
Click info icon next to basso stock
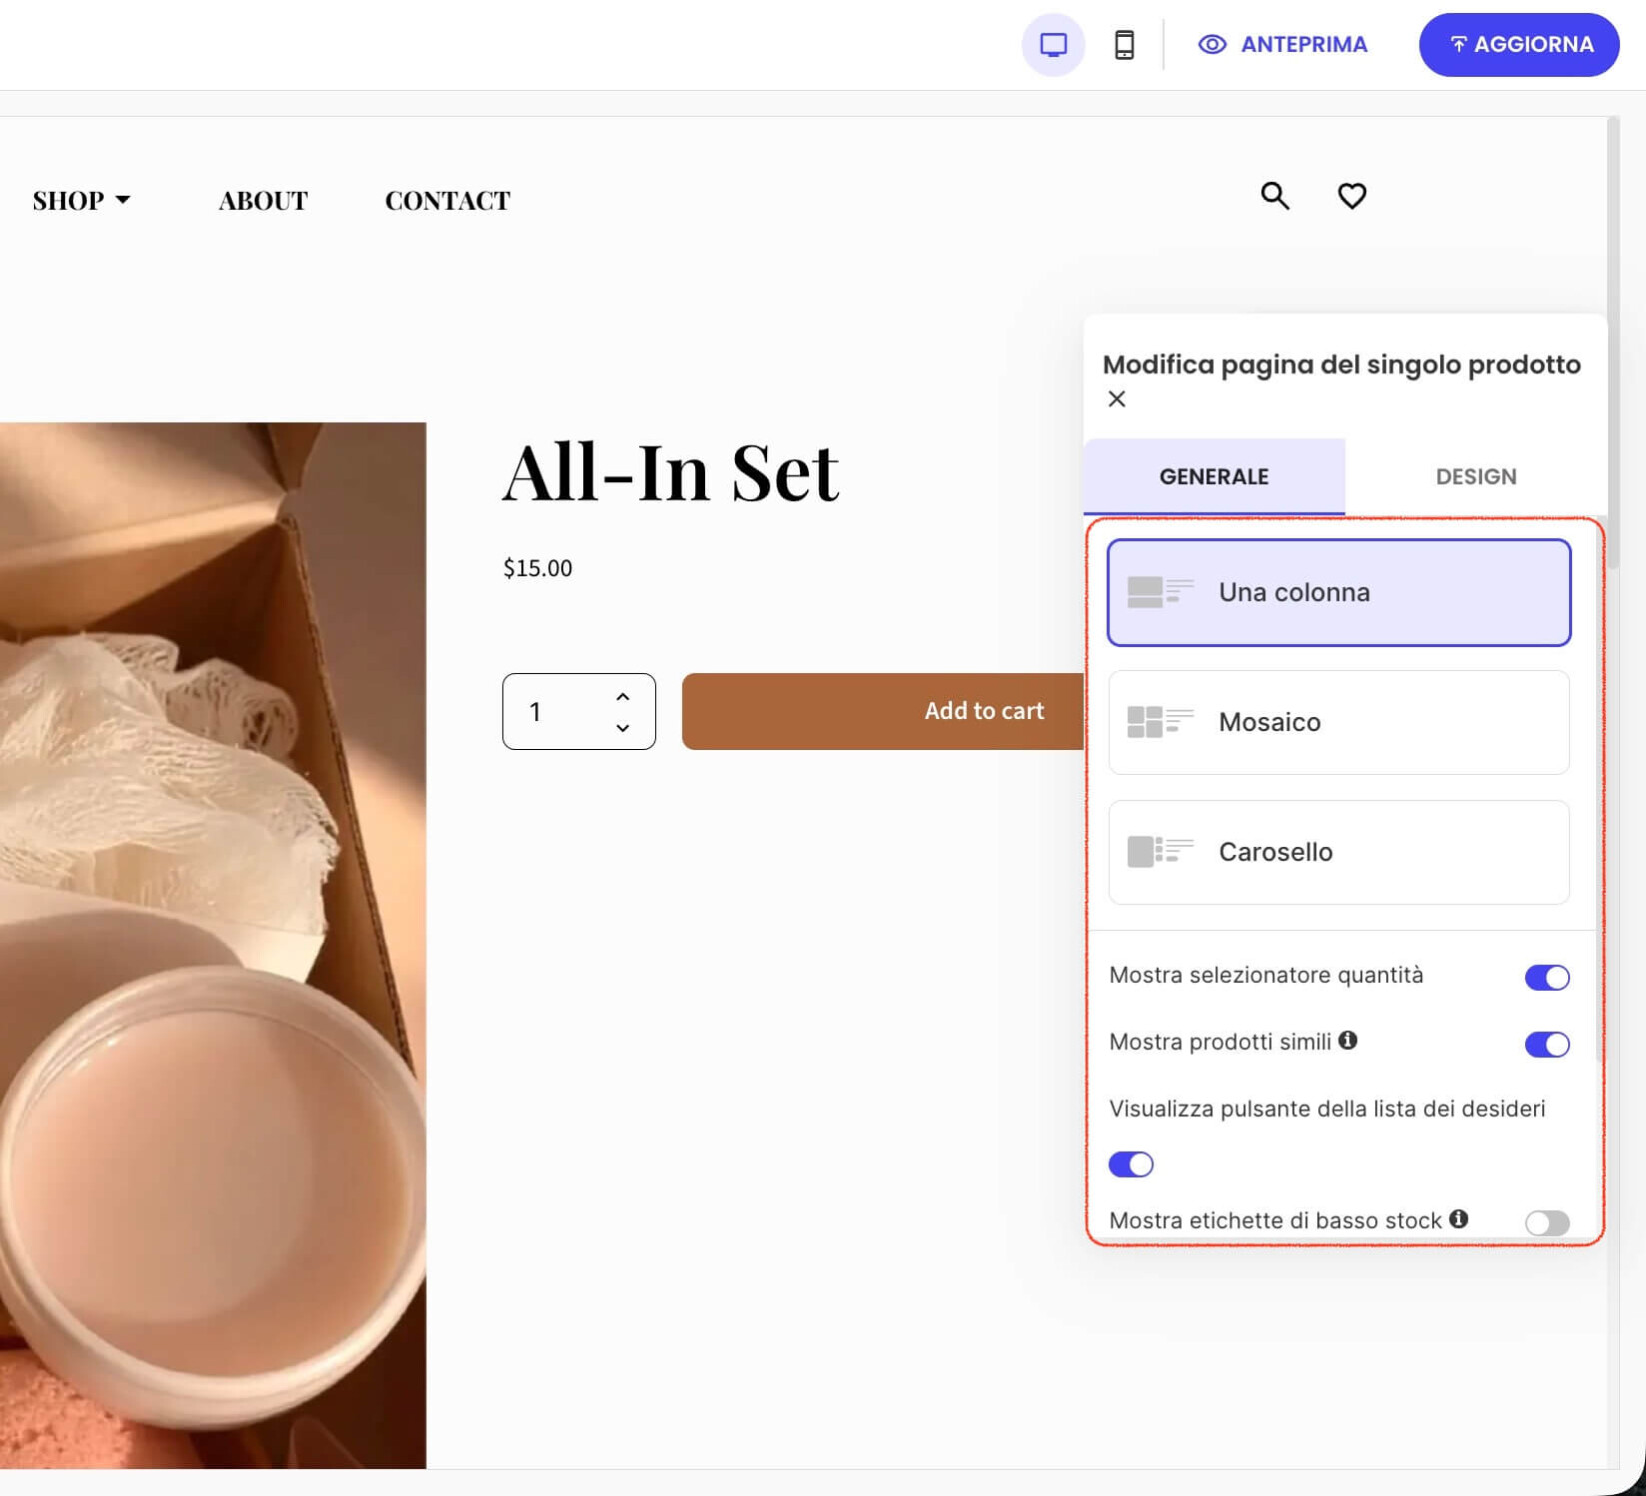click(x=1459, y=1219)
